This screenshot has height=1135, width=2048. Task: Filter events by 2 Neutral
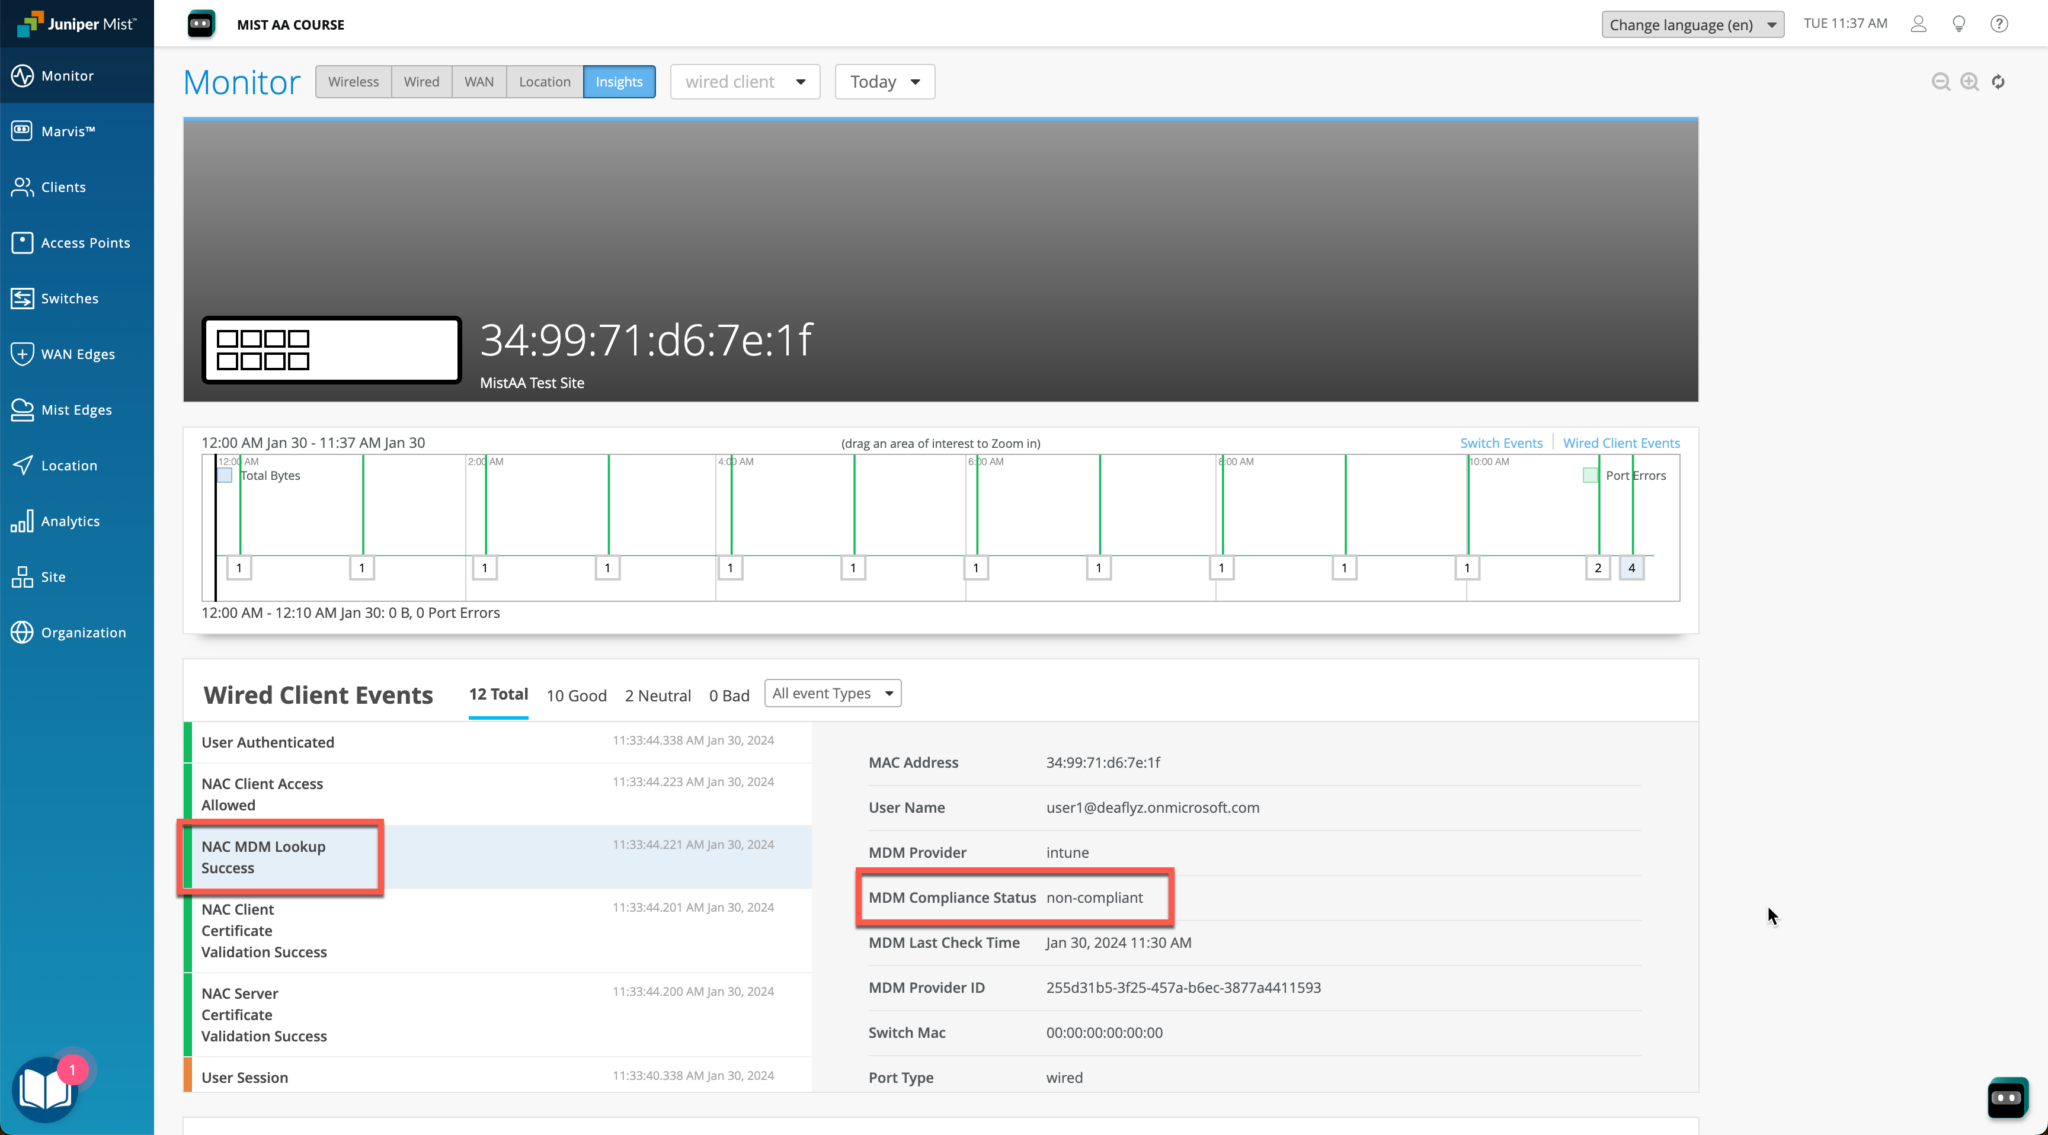[657, 695]
